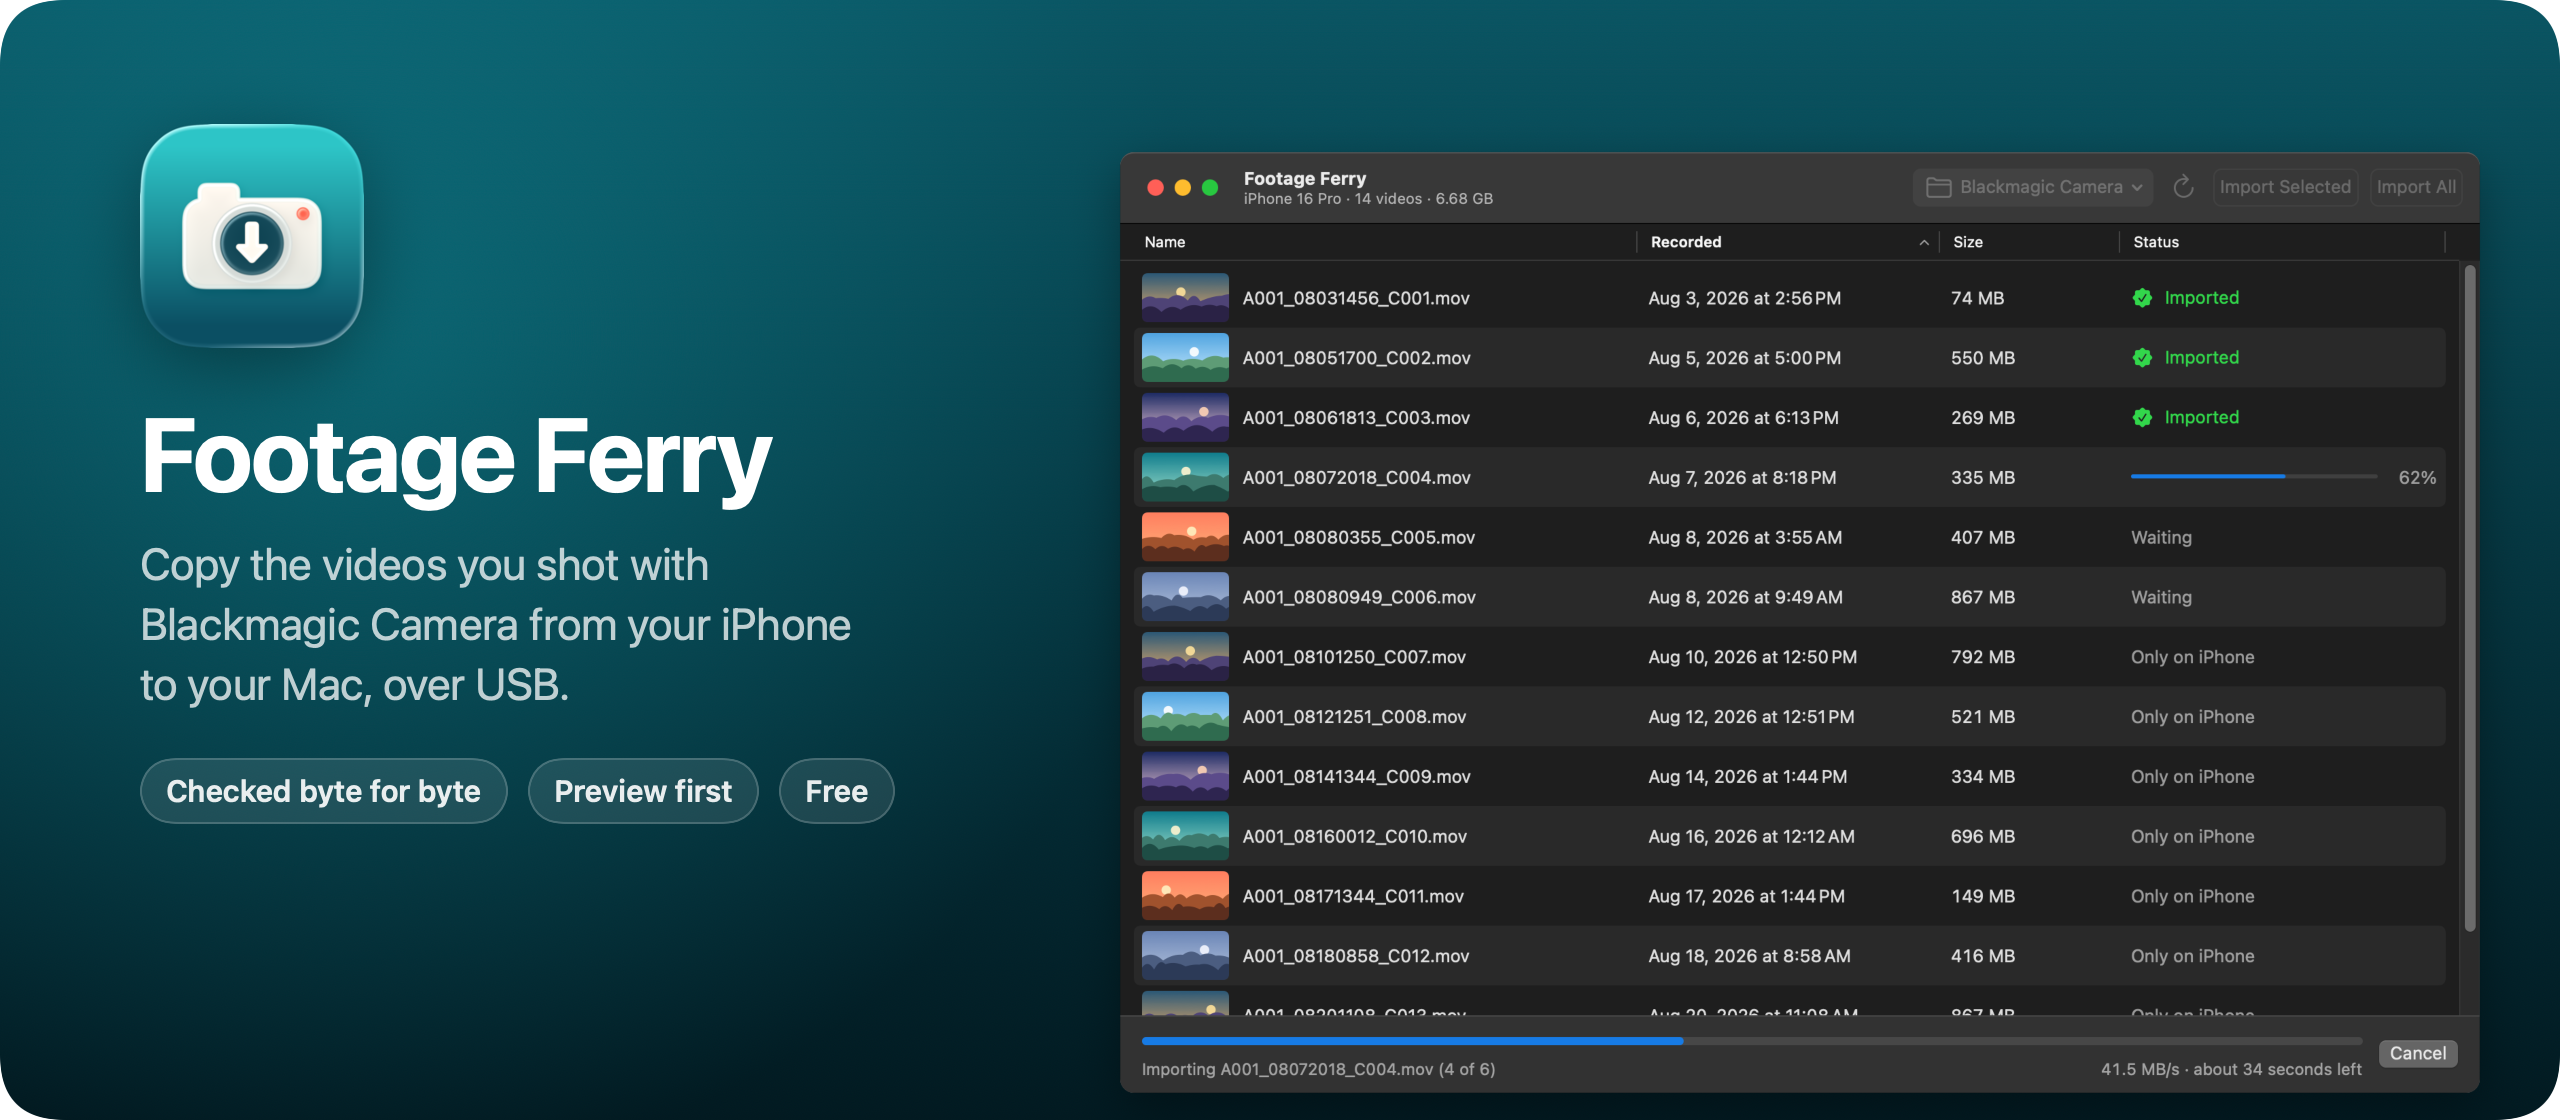Select thumbnail of A001_08080355_C005.mov
The image size is (2560, 1120).
coord(1185,537)
